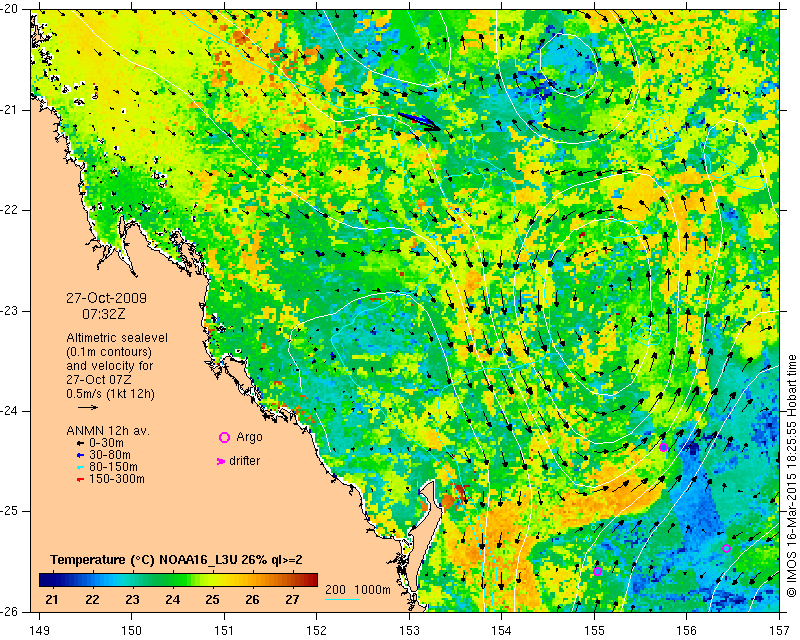
Task: Click the time label 07:32Z
Action: tap(104, 314)
